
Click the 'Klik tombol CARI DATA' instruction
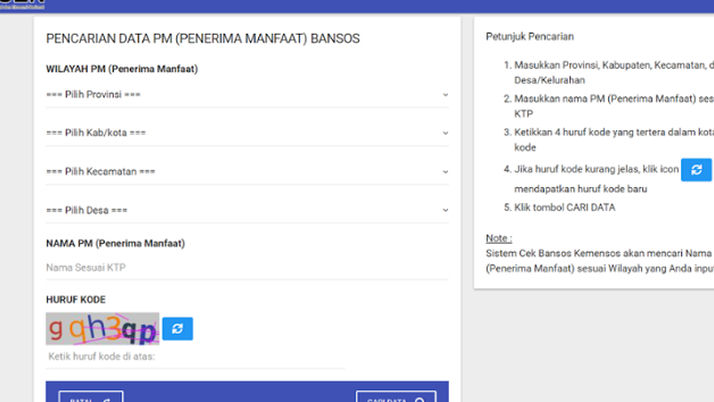point(565,208)
